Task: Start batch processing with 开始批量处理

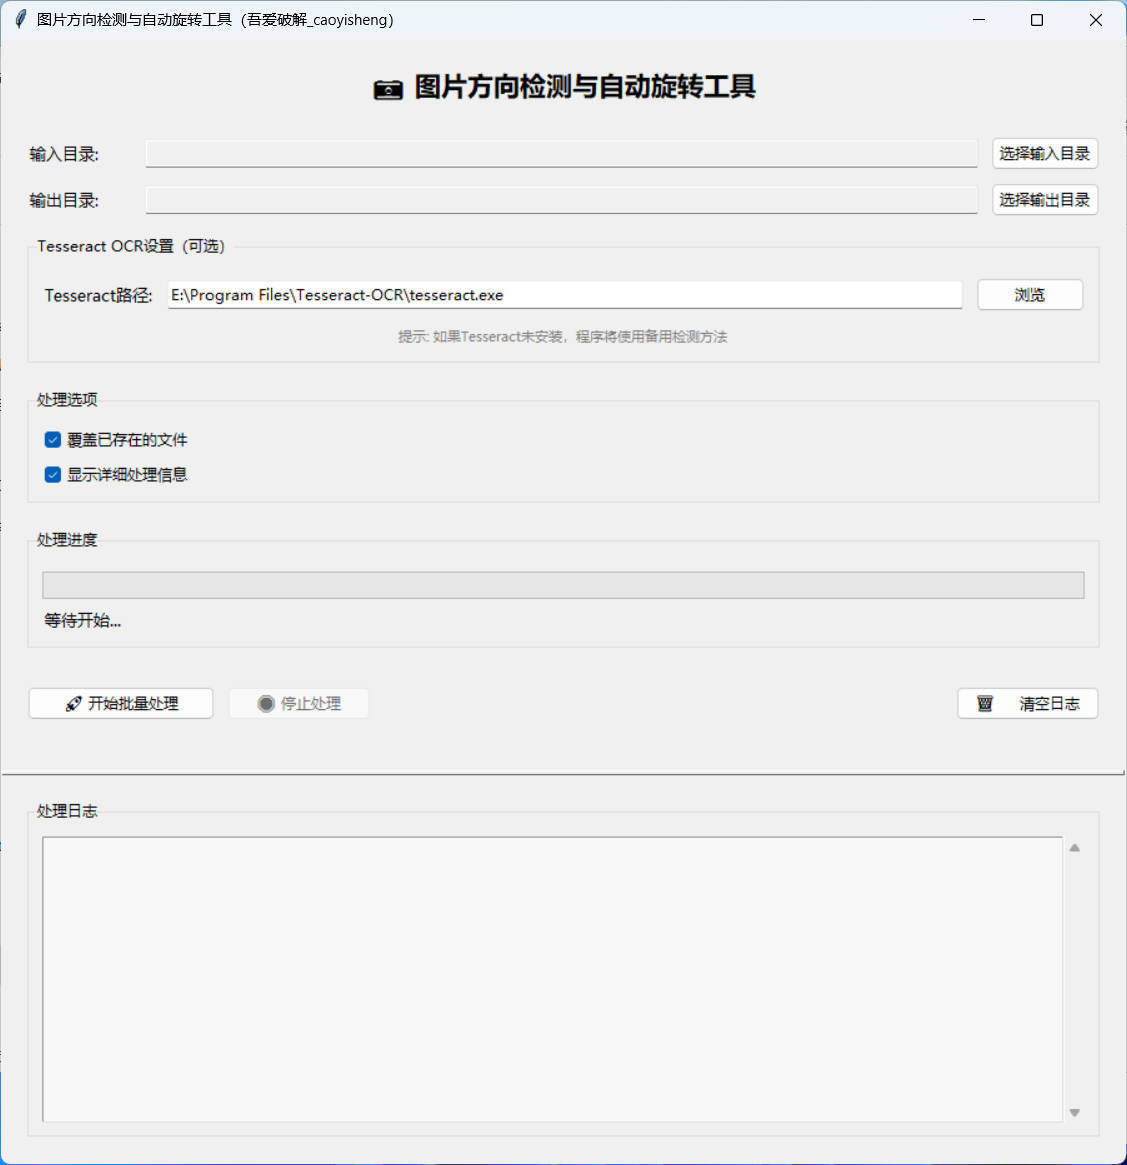Action: [x=120, y=703]
